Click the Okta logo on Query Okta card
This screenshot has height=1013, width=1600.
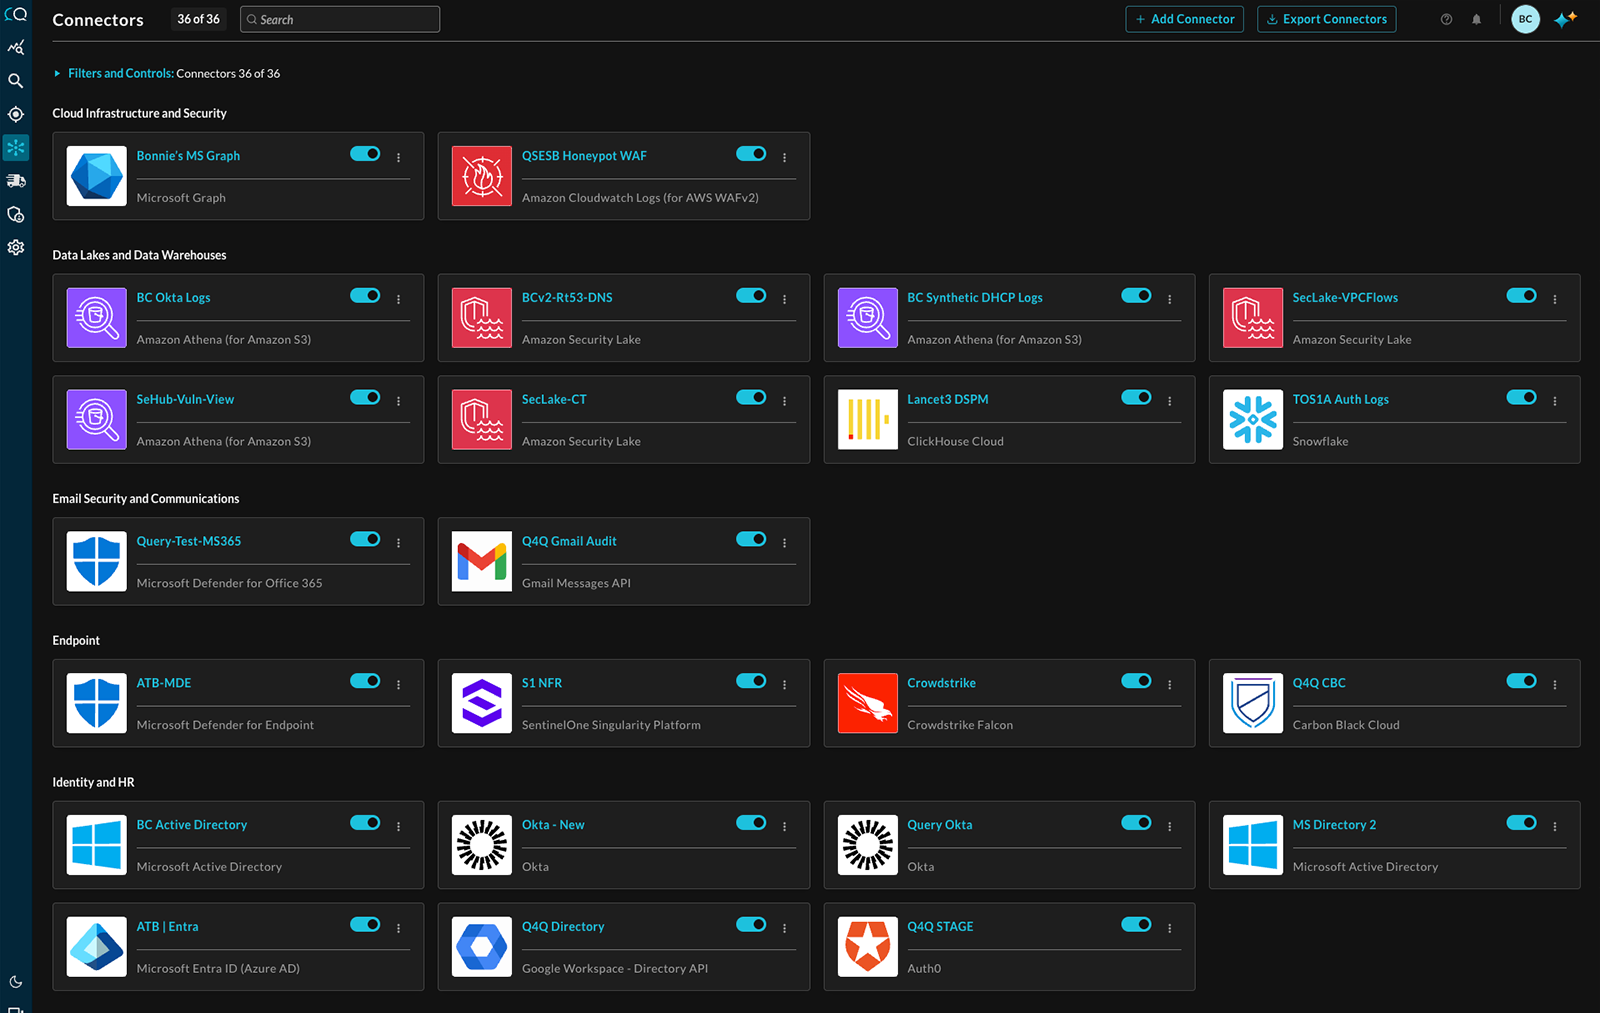pos(867,845)
